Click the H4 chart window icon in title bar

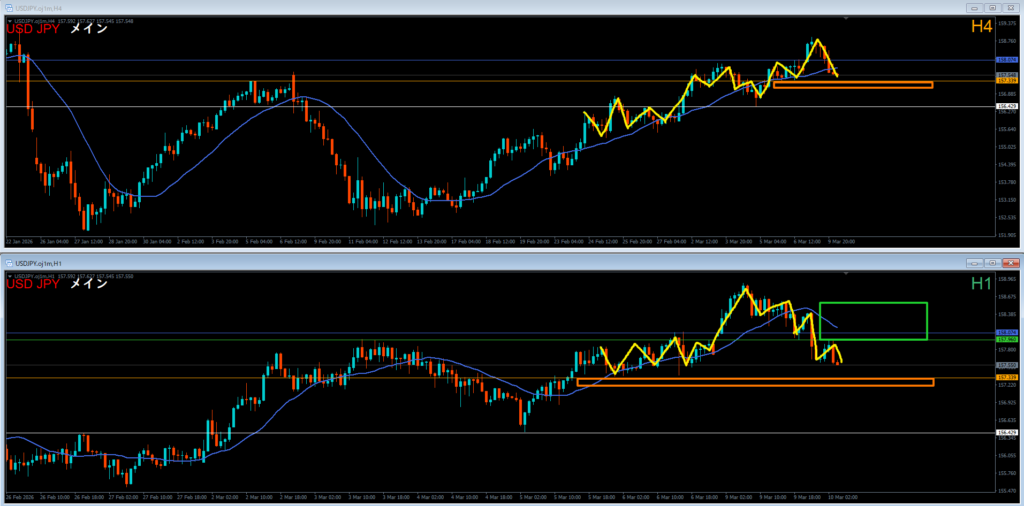click(x=10, y=8)
